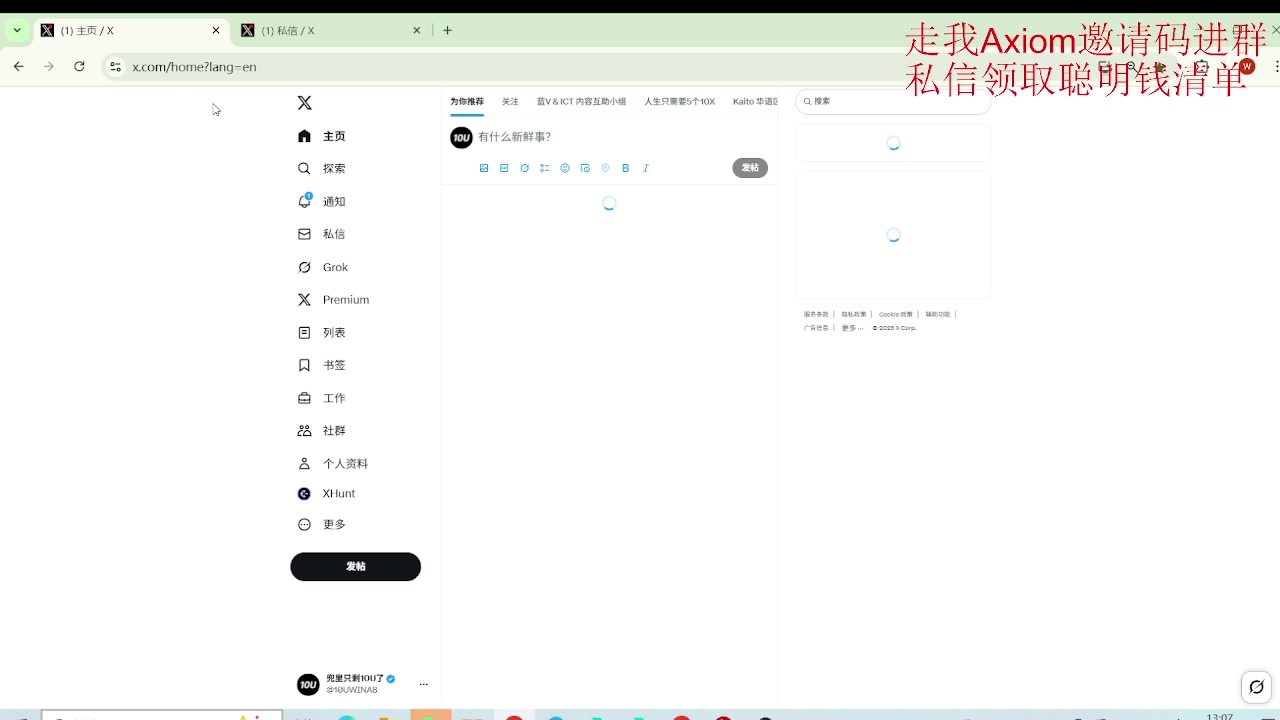Open the floating Grok button at bottom right

point(1257,687)
